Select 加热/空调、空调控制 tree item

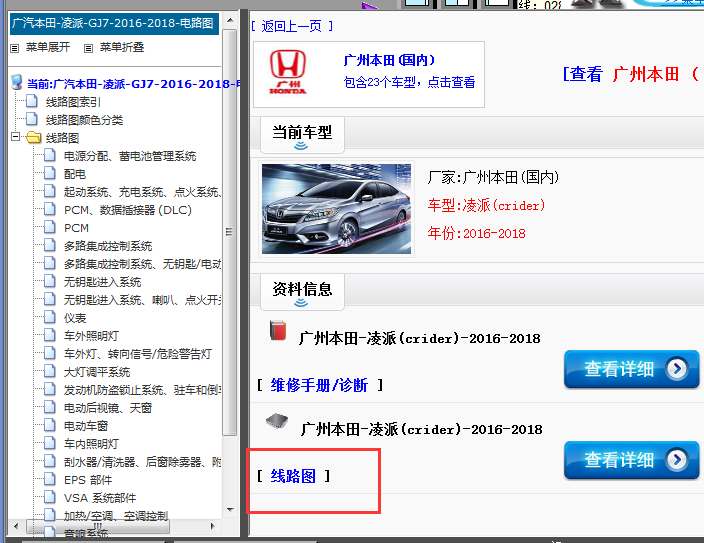(x=116, y=516)
